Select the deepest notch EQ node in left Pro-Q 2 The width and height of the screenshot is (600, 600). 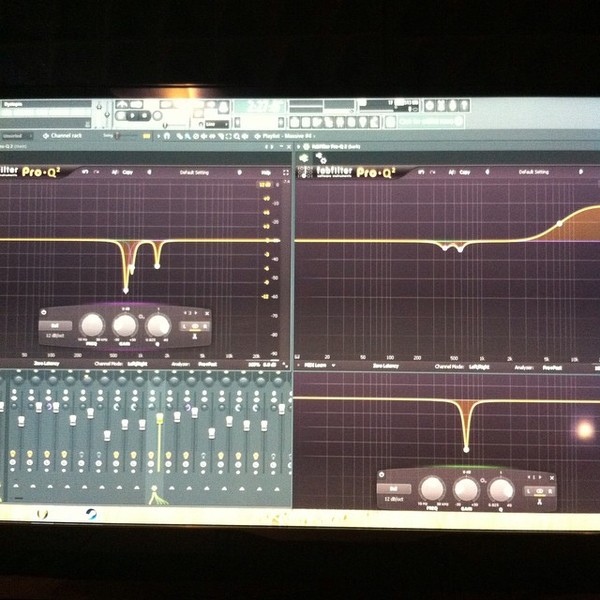tap(126, 291)
